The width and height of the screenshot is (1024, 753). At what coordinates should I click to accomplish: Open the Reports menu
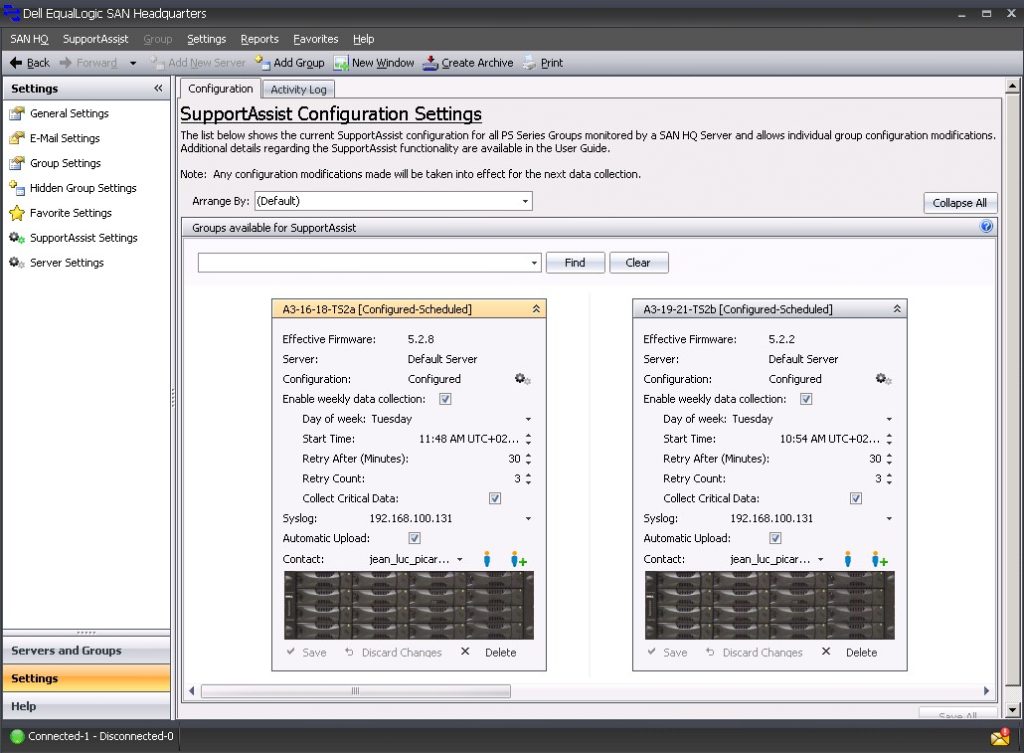[259, 39]
